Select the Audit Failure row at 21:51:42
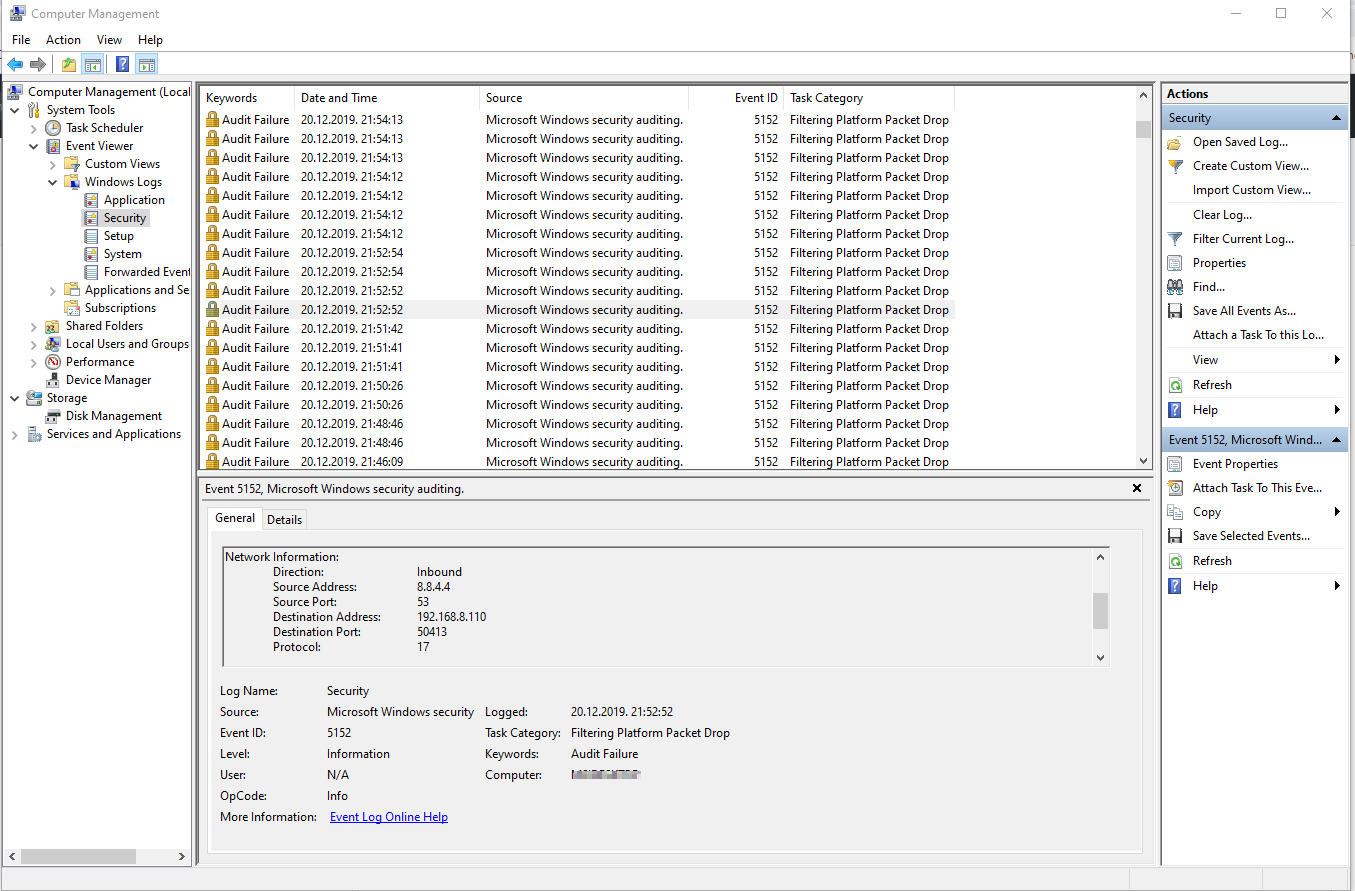1355x891 pixels. 577,329
